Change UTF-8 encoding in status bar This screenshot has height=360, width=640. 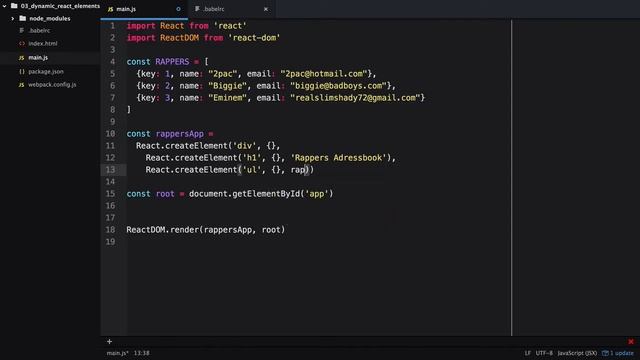tap(544, 353)
